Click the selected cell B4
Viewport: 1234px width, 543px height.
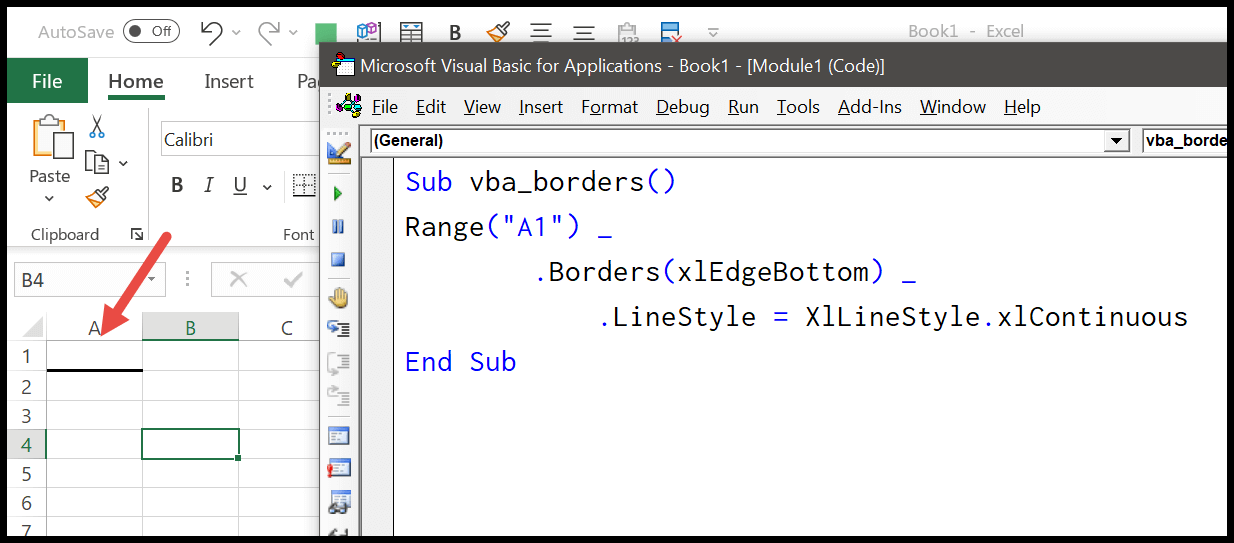[190, 444]
